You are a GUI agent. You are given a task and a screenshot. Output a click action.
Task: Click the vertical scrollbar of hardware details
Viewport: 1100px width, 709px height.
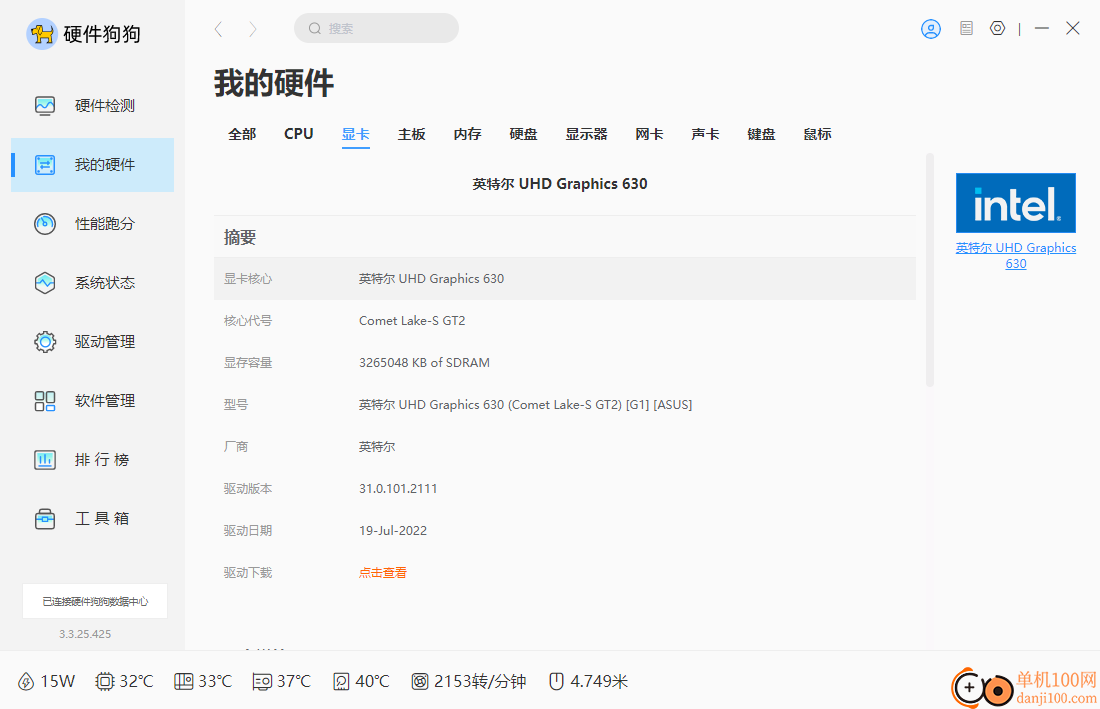pyautogui.click(x=930, y=270)
